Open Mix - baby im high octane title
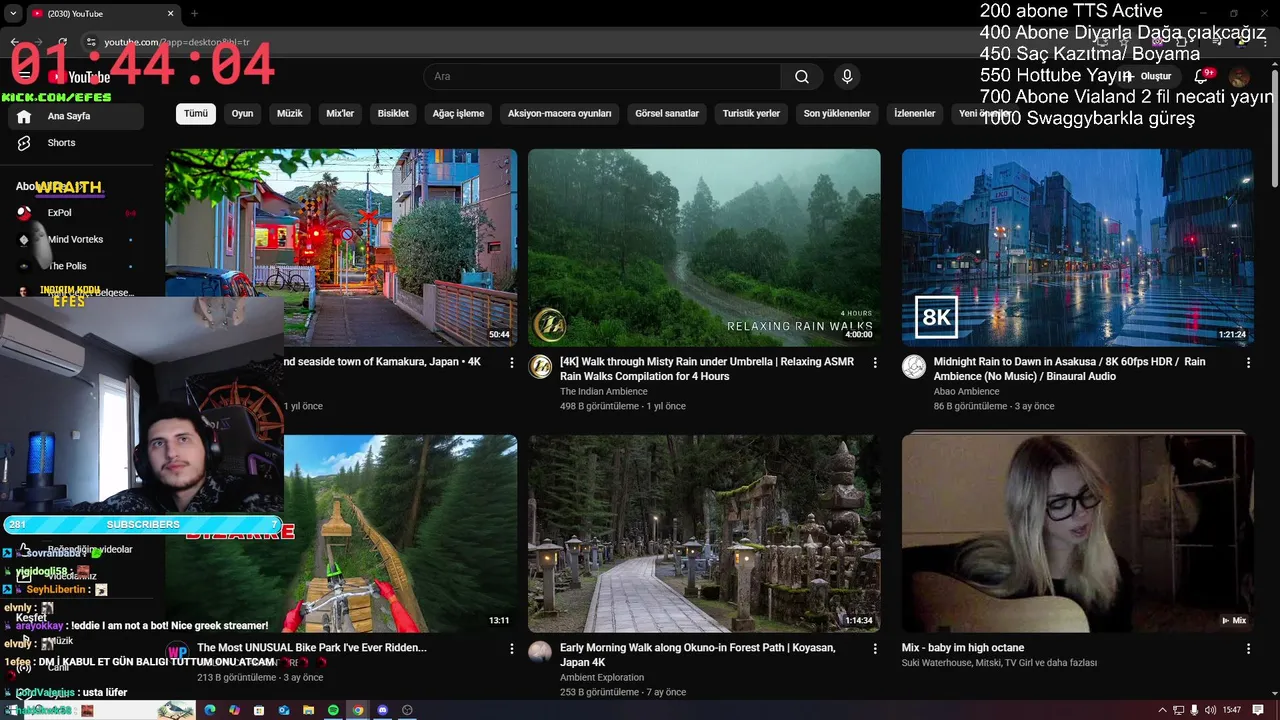This screenshot has width=1280, height=720. coord(962,648)
